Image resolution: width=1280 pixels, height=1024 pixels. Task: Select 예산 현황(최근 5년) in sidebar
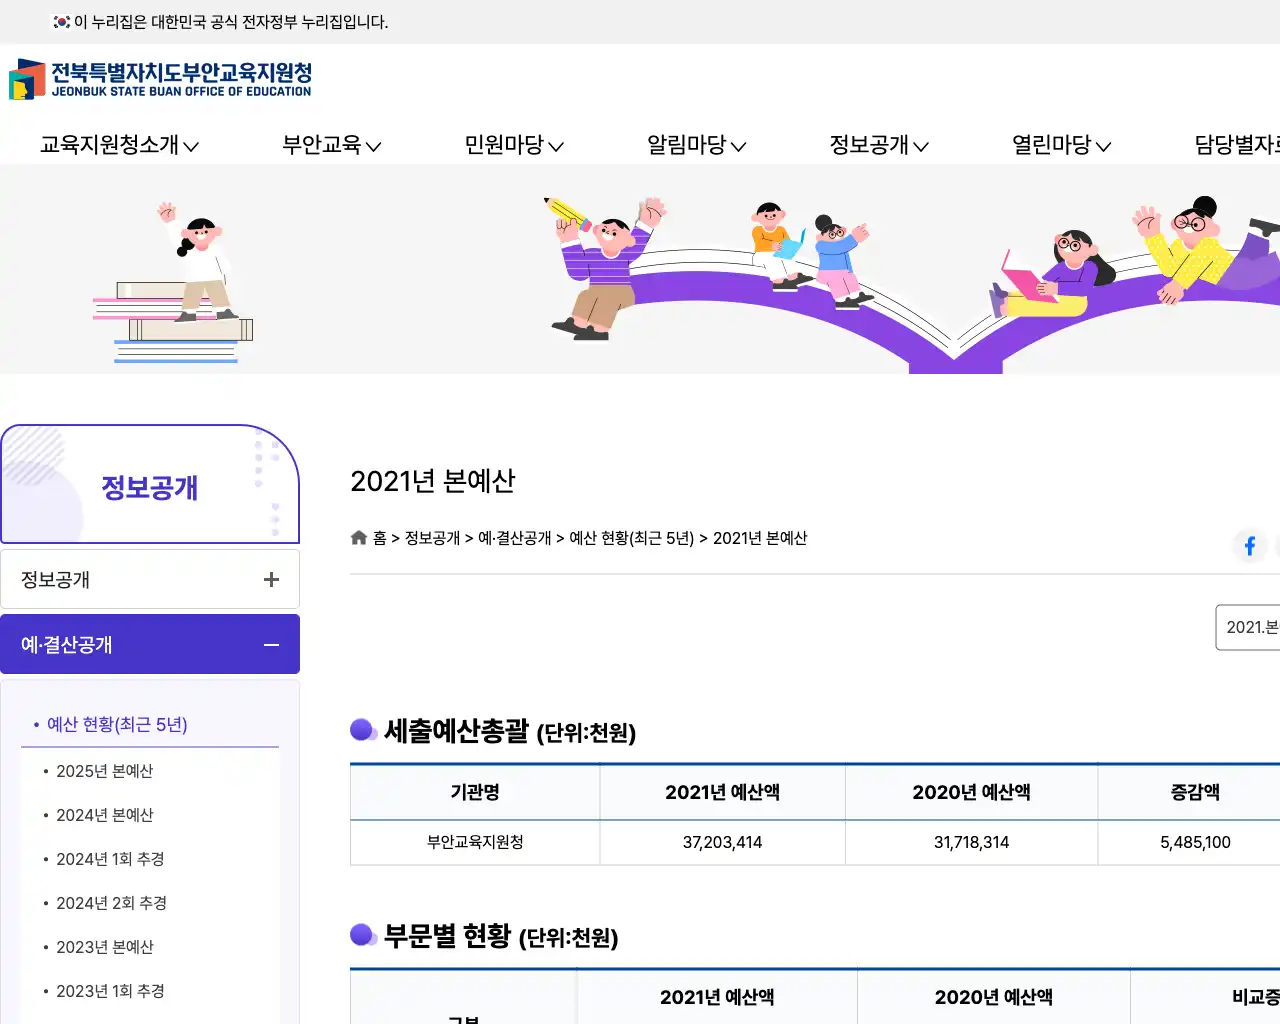pos(117,724)
